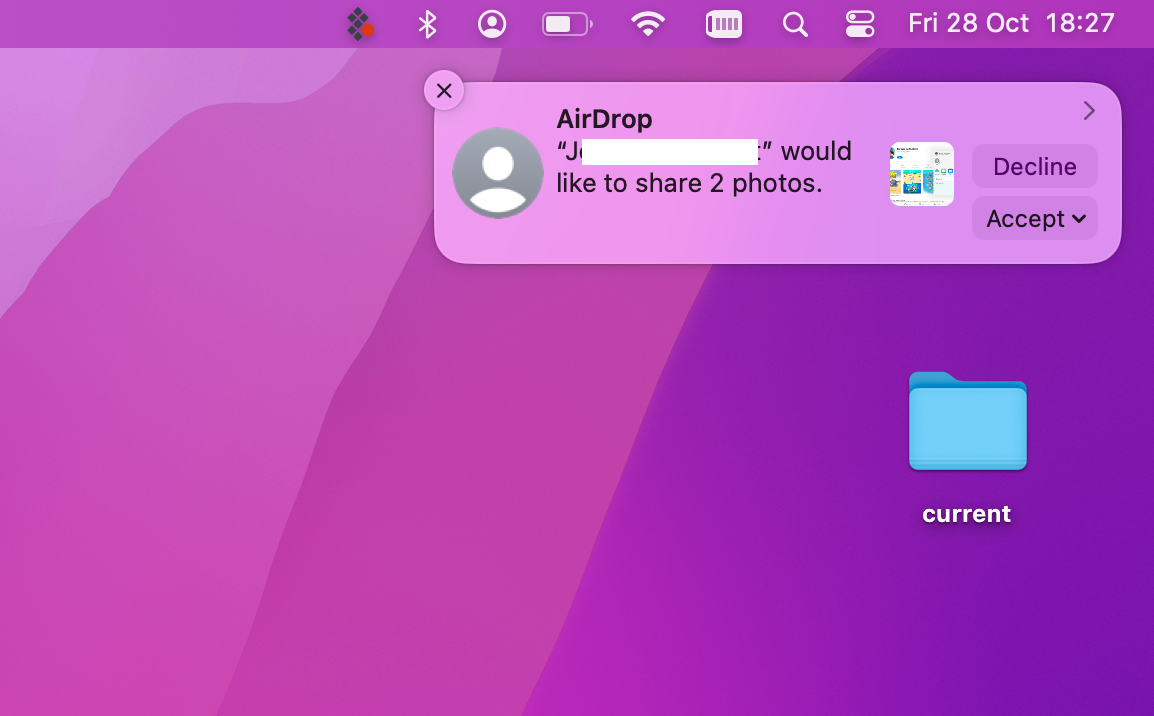
Task: Open notification details via right chevron
Action: pyautogui.click(x=1089, y=110)
